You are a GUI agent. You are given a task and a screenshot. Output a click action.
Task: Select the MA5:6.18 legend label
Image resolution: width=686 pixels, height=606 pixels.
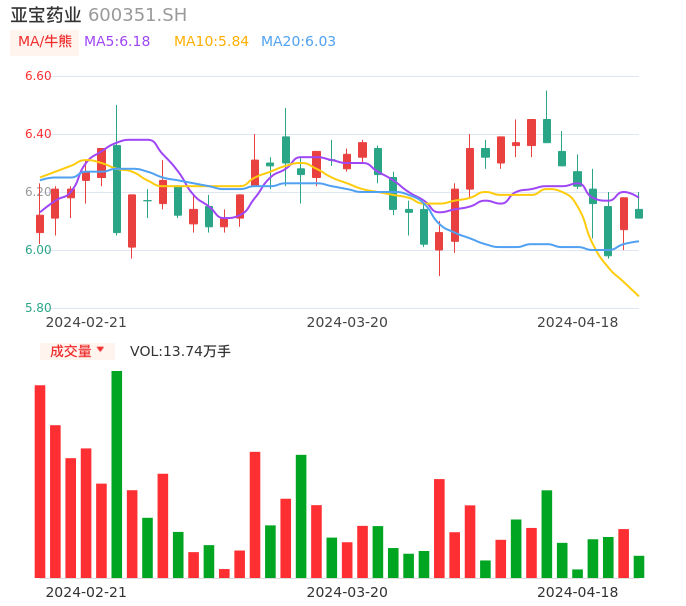click(117, 42)
